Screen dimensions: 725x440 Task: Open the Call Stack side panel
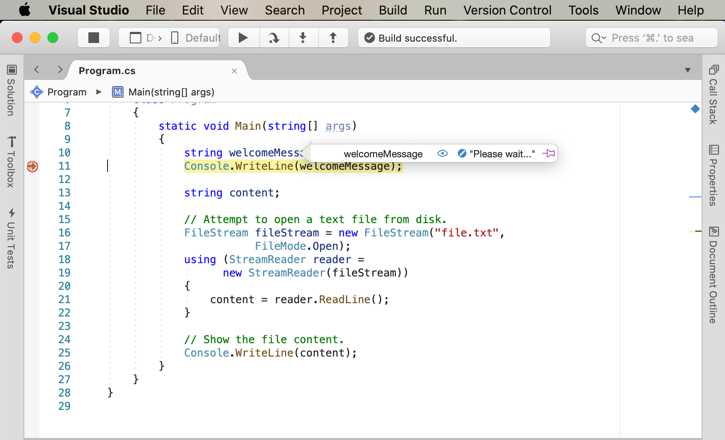click(x=713, y=94)
